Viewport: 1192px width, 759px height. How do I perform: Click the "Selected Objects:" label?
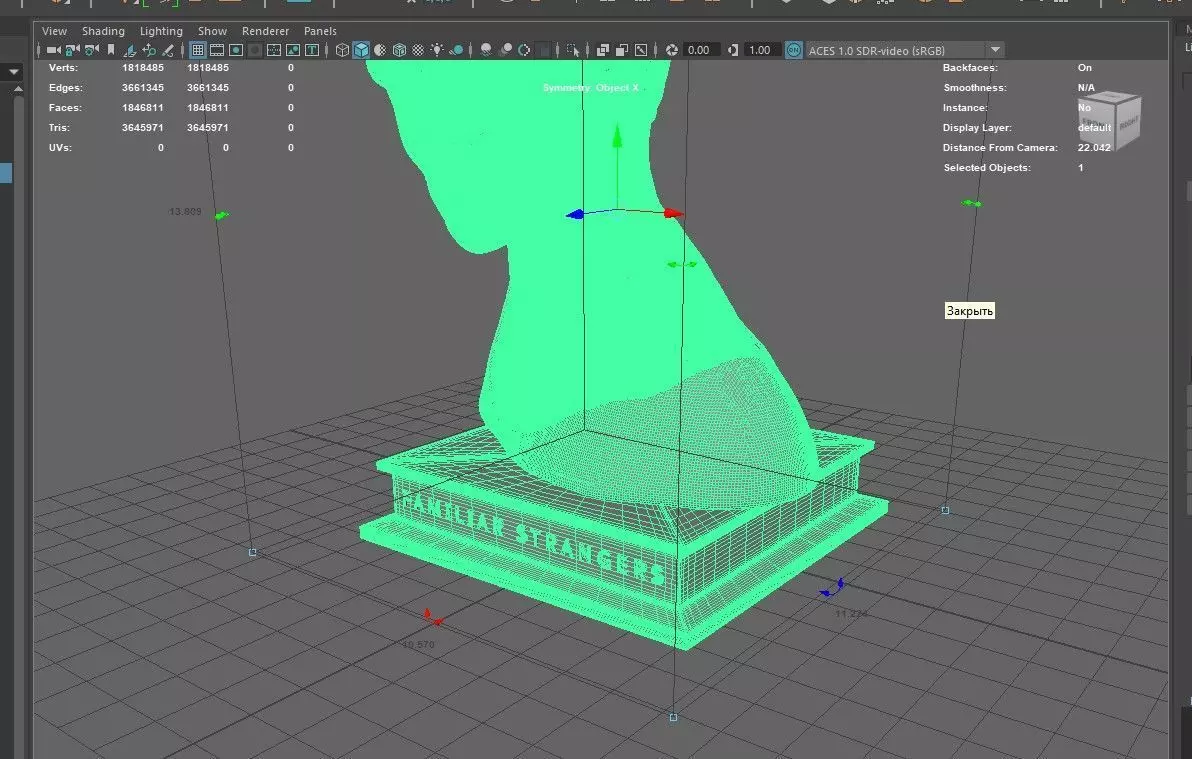click(987, 167)
